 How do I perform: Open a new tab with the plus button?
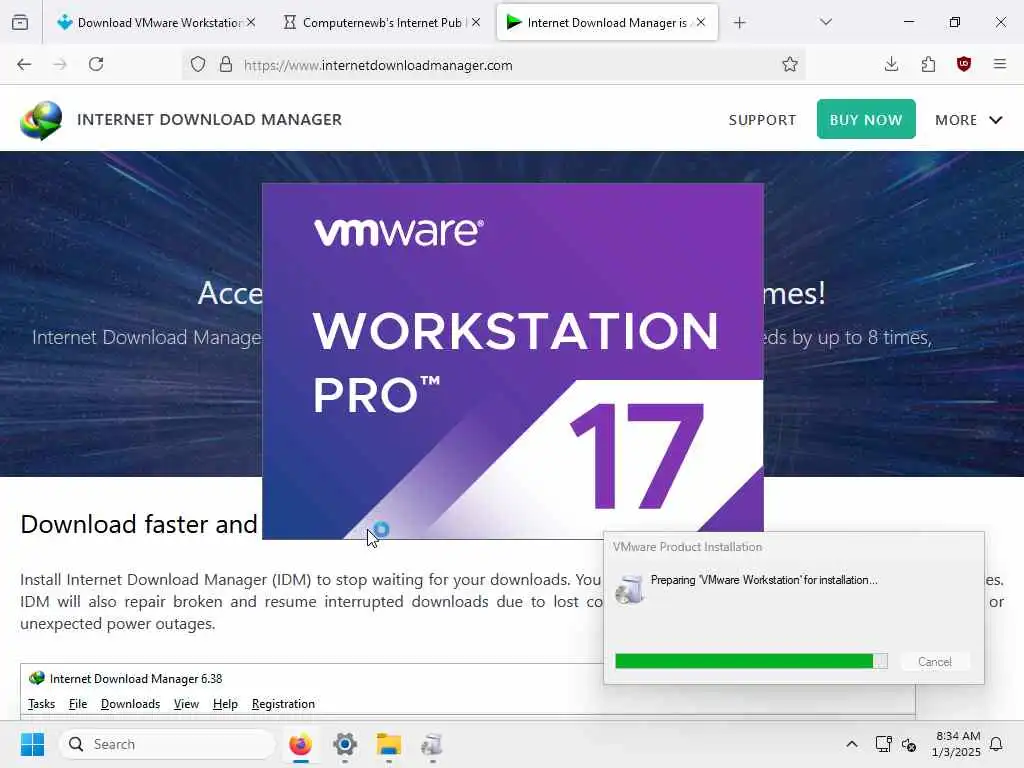point(739,23)
